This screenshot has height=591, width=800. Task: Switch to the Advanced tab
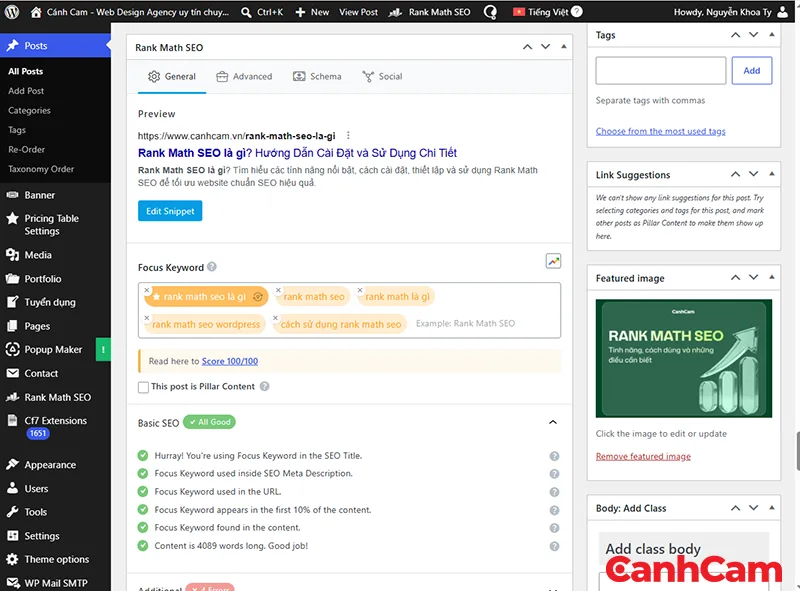coord(244,77)
